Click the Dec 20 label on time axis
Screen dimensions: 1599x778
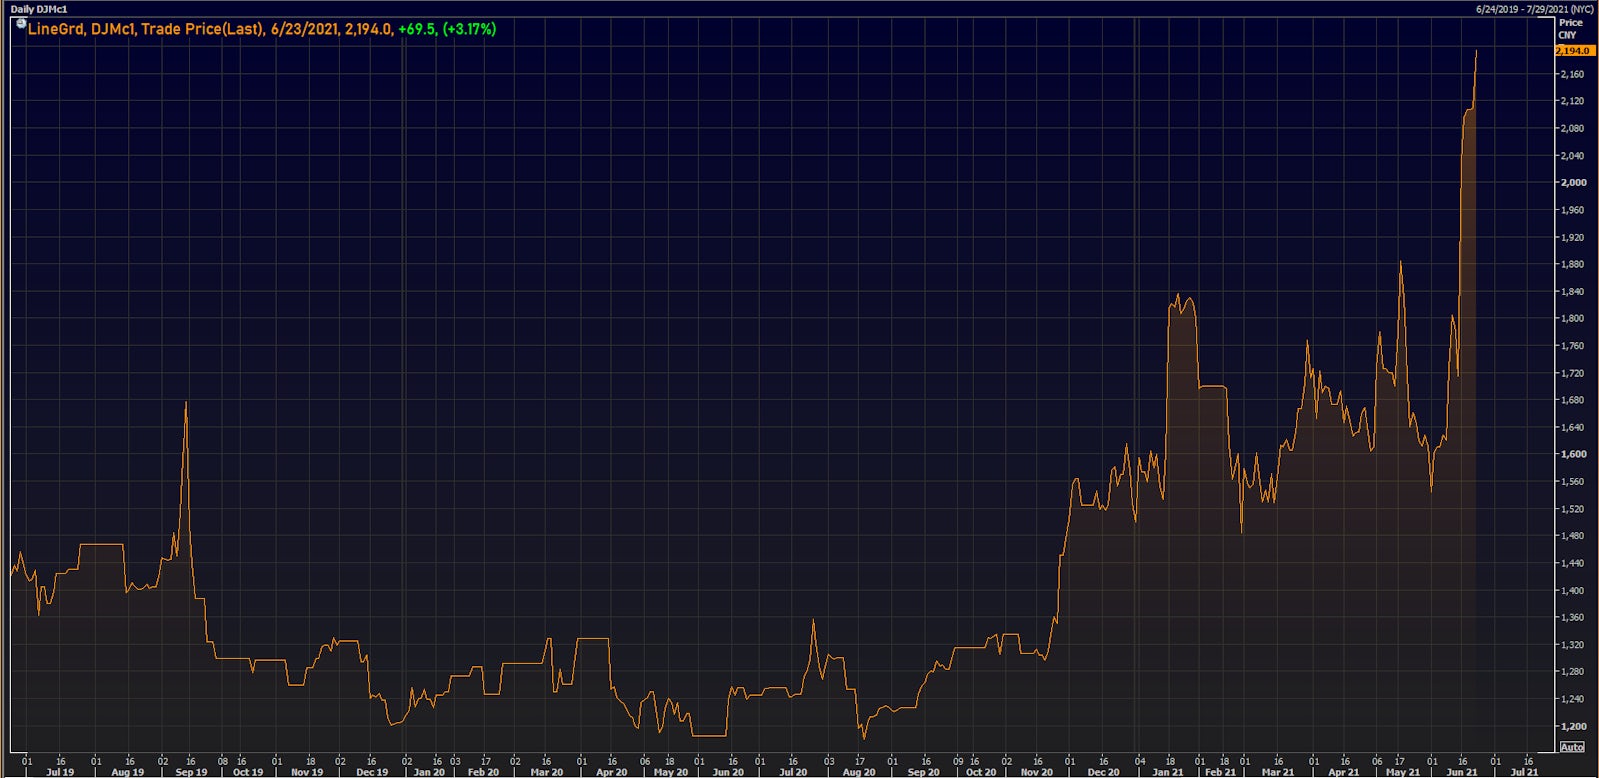1103,772
